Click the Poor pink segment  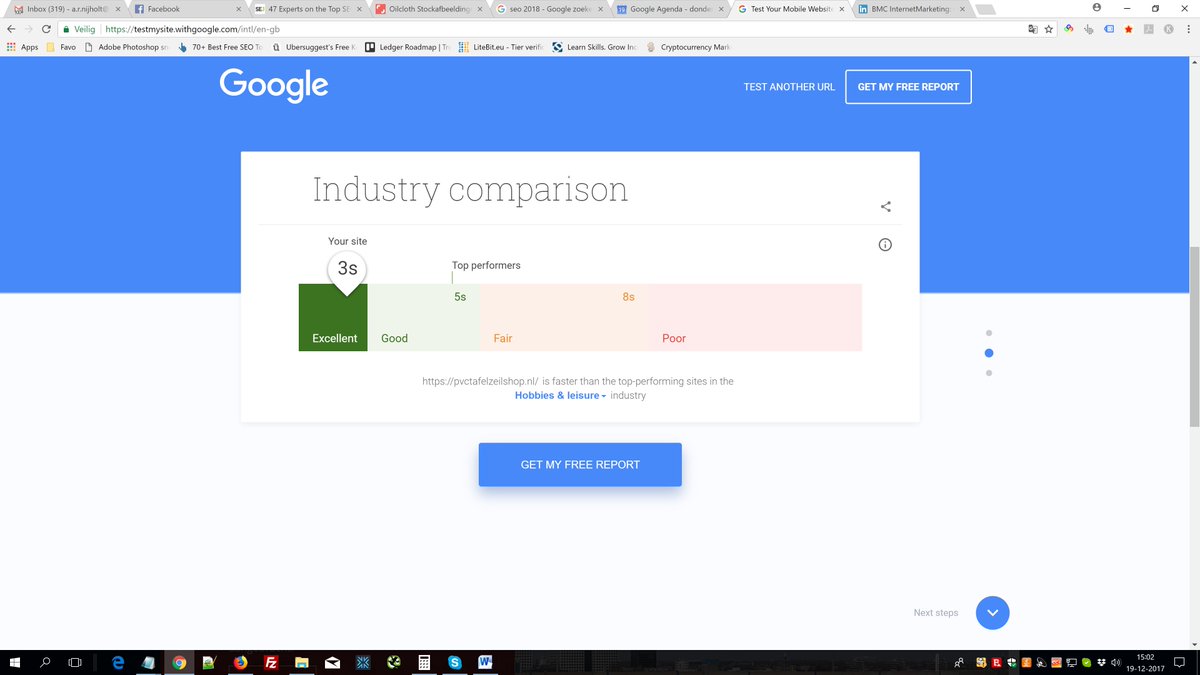click(755, 317)
